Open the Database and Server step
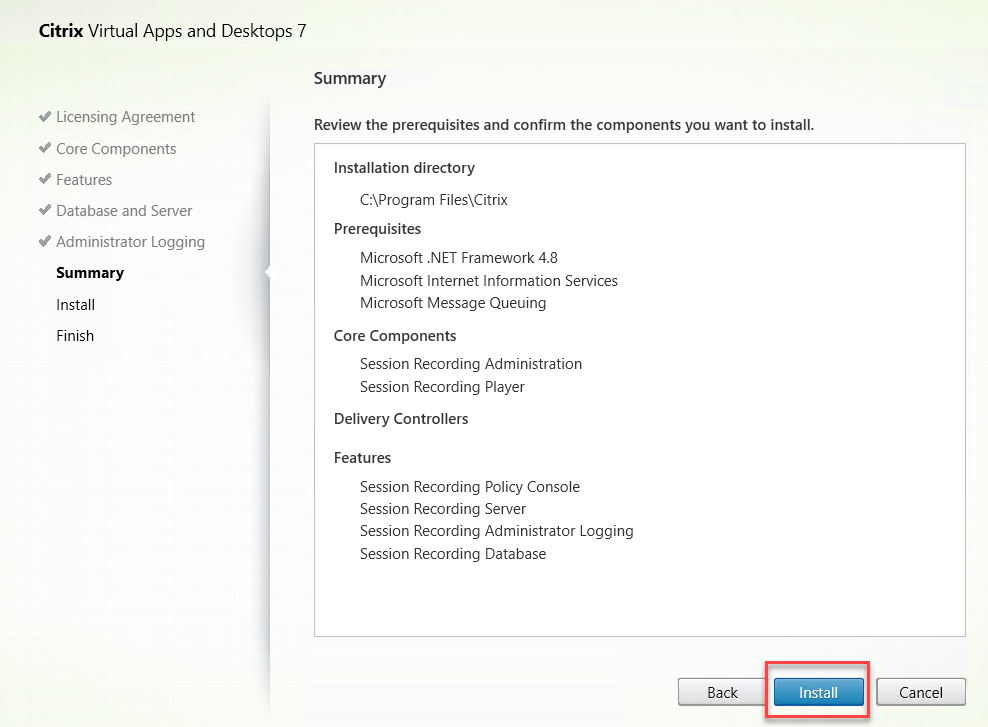 tap(124, 211)
